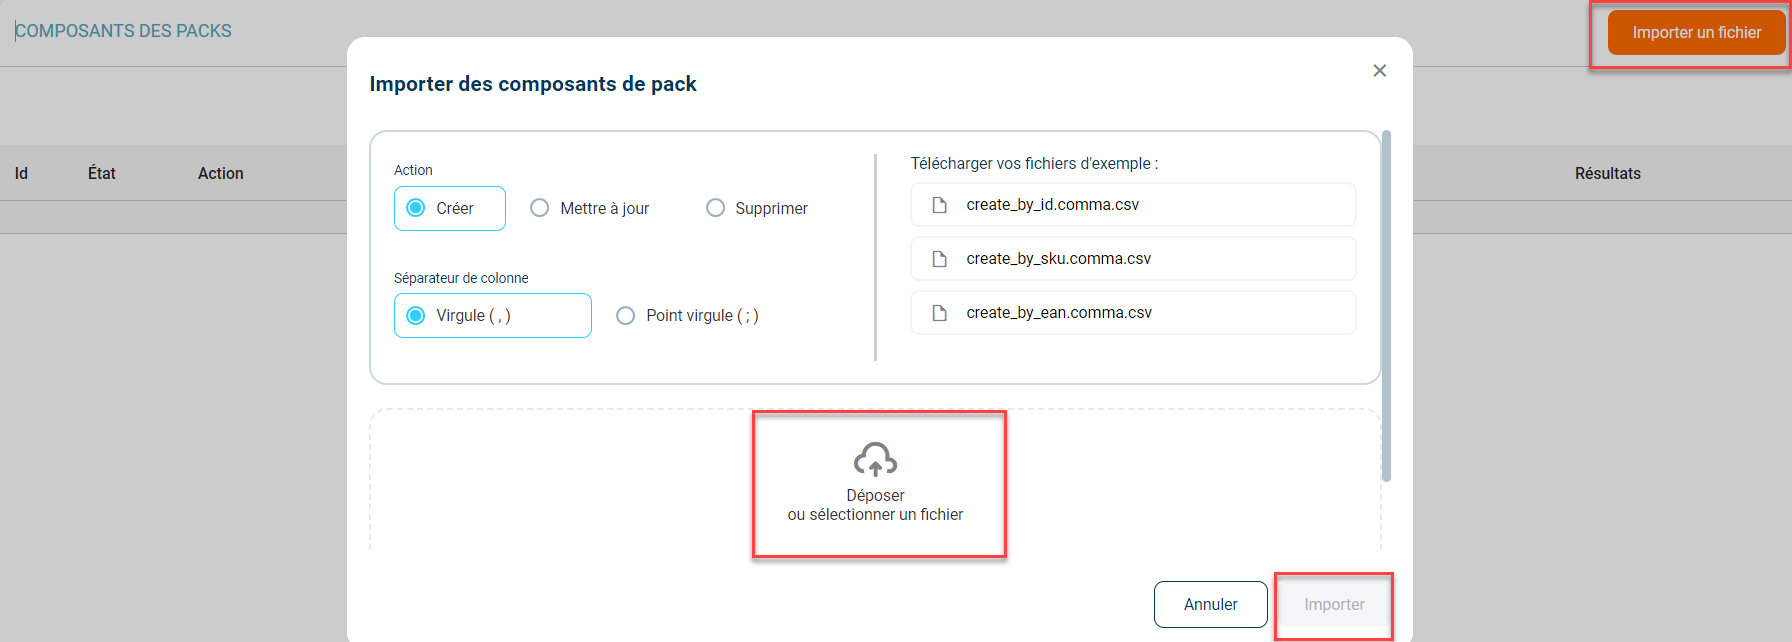Choose Point virgule as column separator
Viewport: 1792px width, 642px height.
[x=626, y=316]
